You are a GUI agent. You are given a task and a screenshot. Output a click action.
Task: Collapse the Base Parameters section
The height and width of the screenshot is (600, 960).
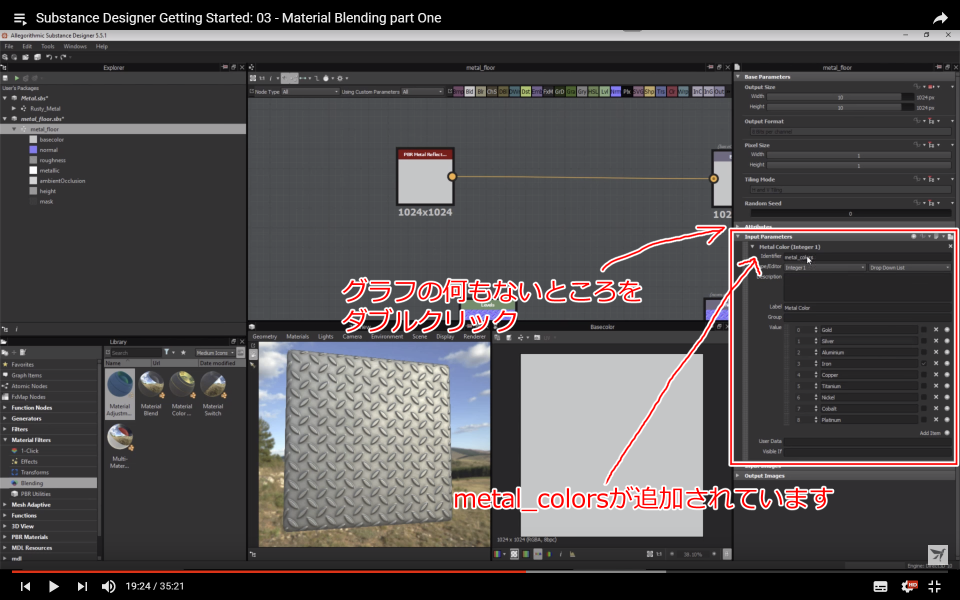pyautogui.click(x=738, y=77)
